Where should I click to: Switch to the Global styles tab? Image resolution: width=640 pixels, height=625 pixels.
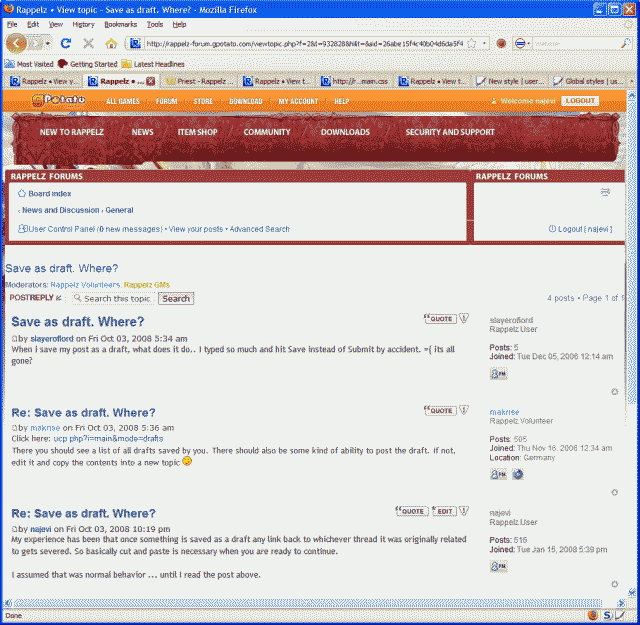pos(588,81)
